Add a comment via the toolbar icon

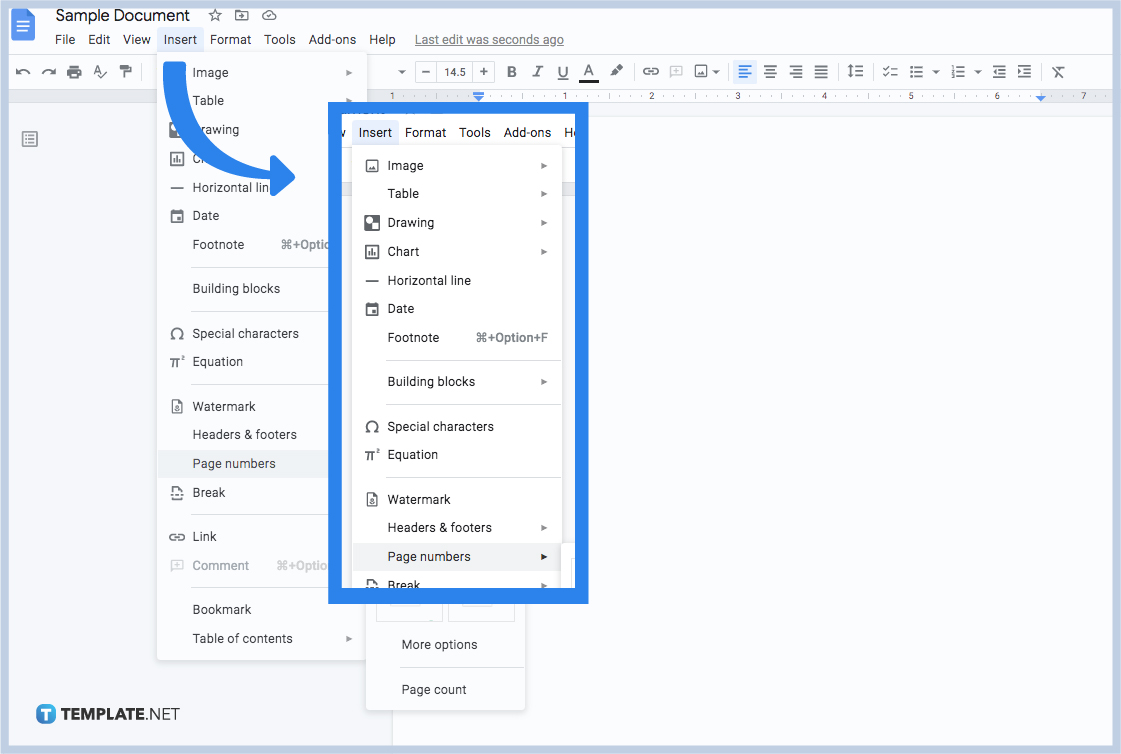coord(676,71)
